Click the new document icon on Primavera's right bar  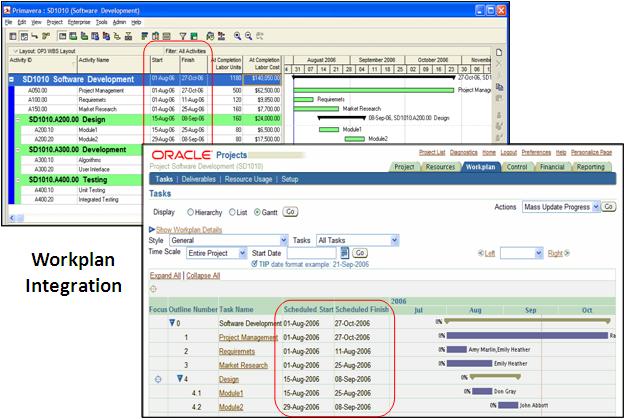point(499,53)
